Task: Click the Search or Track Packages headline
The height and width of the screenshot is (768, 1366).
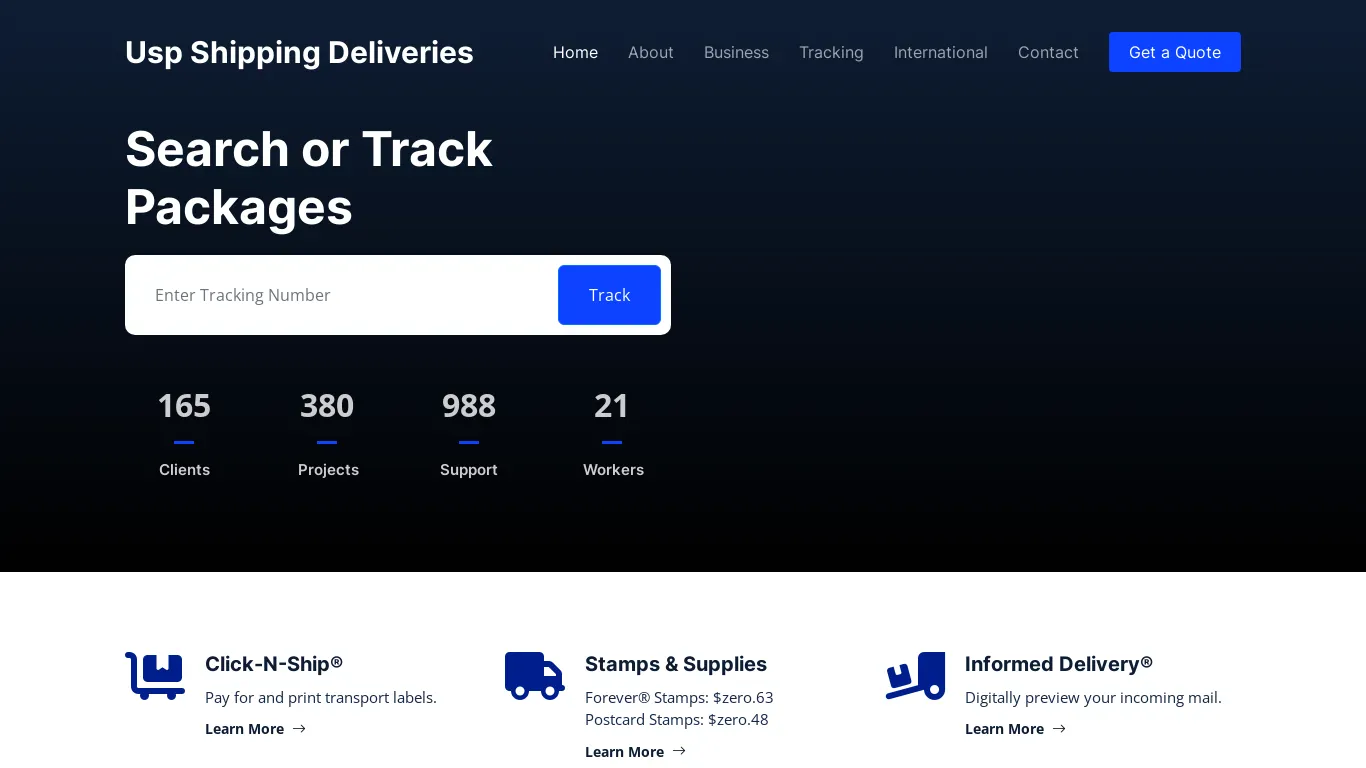Action: click(309, 178)
